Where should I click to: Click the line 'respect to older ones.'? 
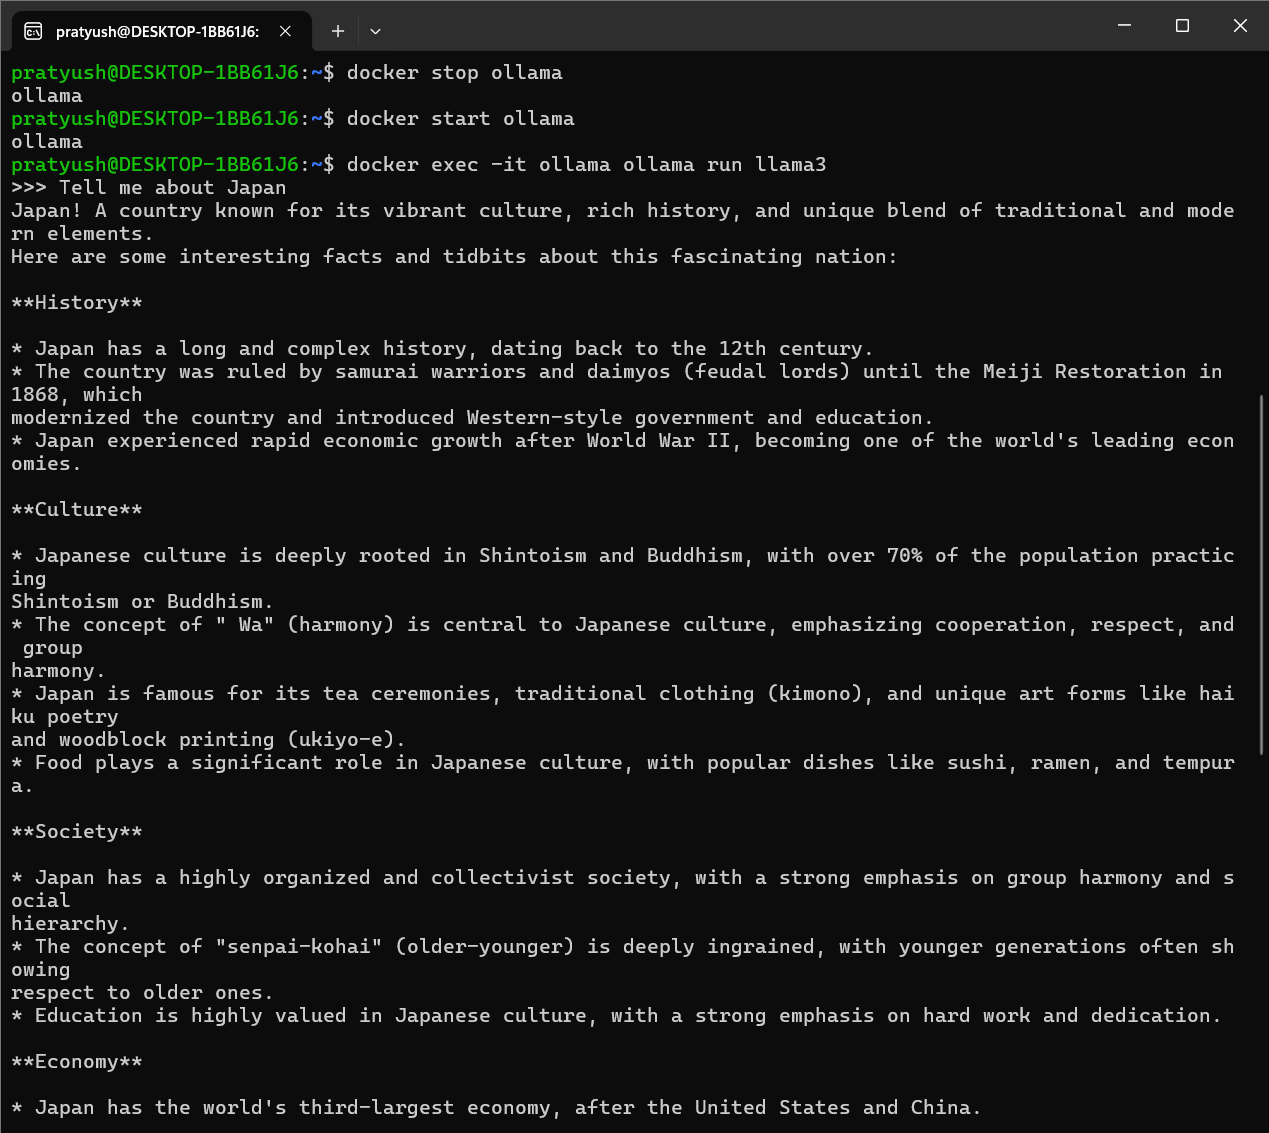click(x=142, y=992)
